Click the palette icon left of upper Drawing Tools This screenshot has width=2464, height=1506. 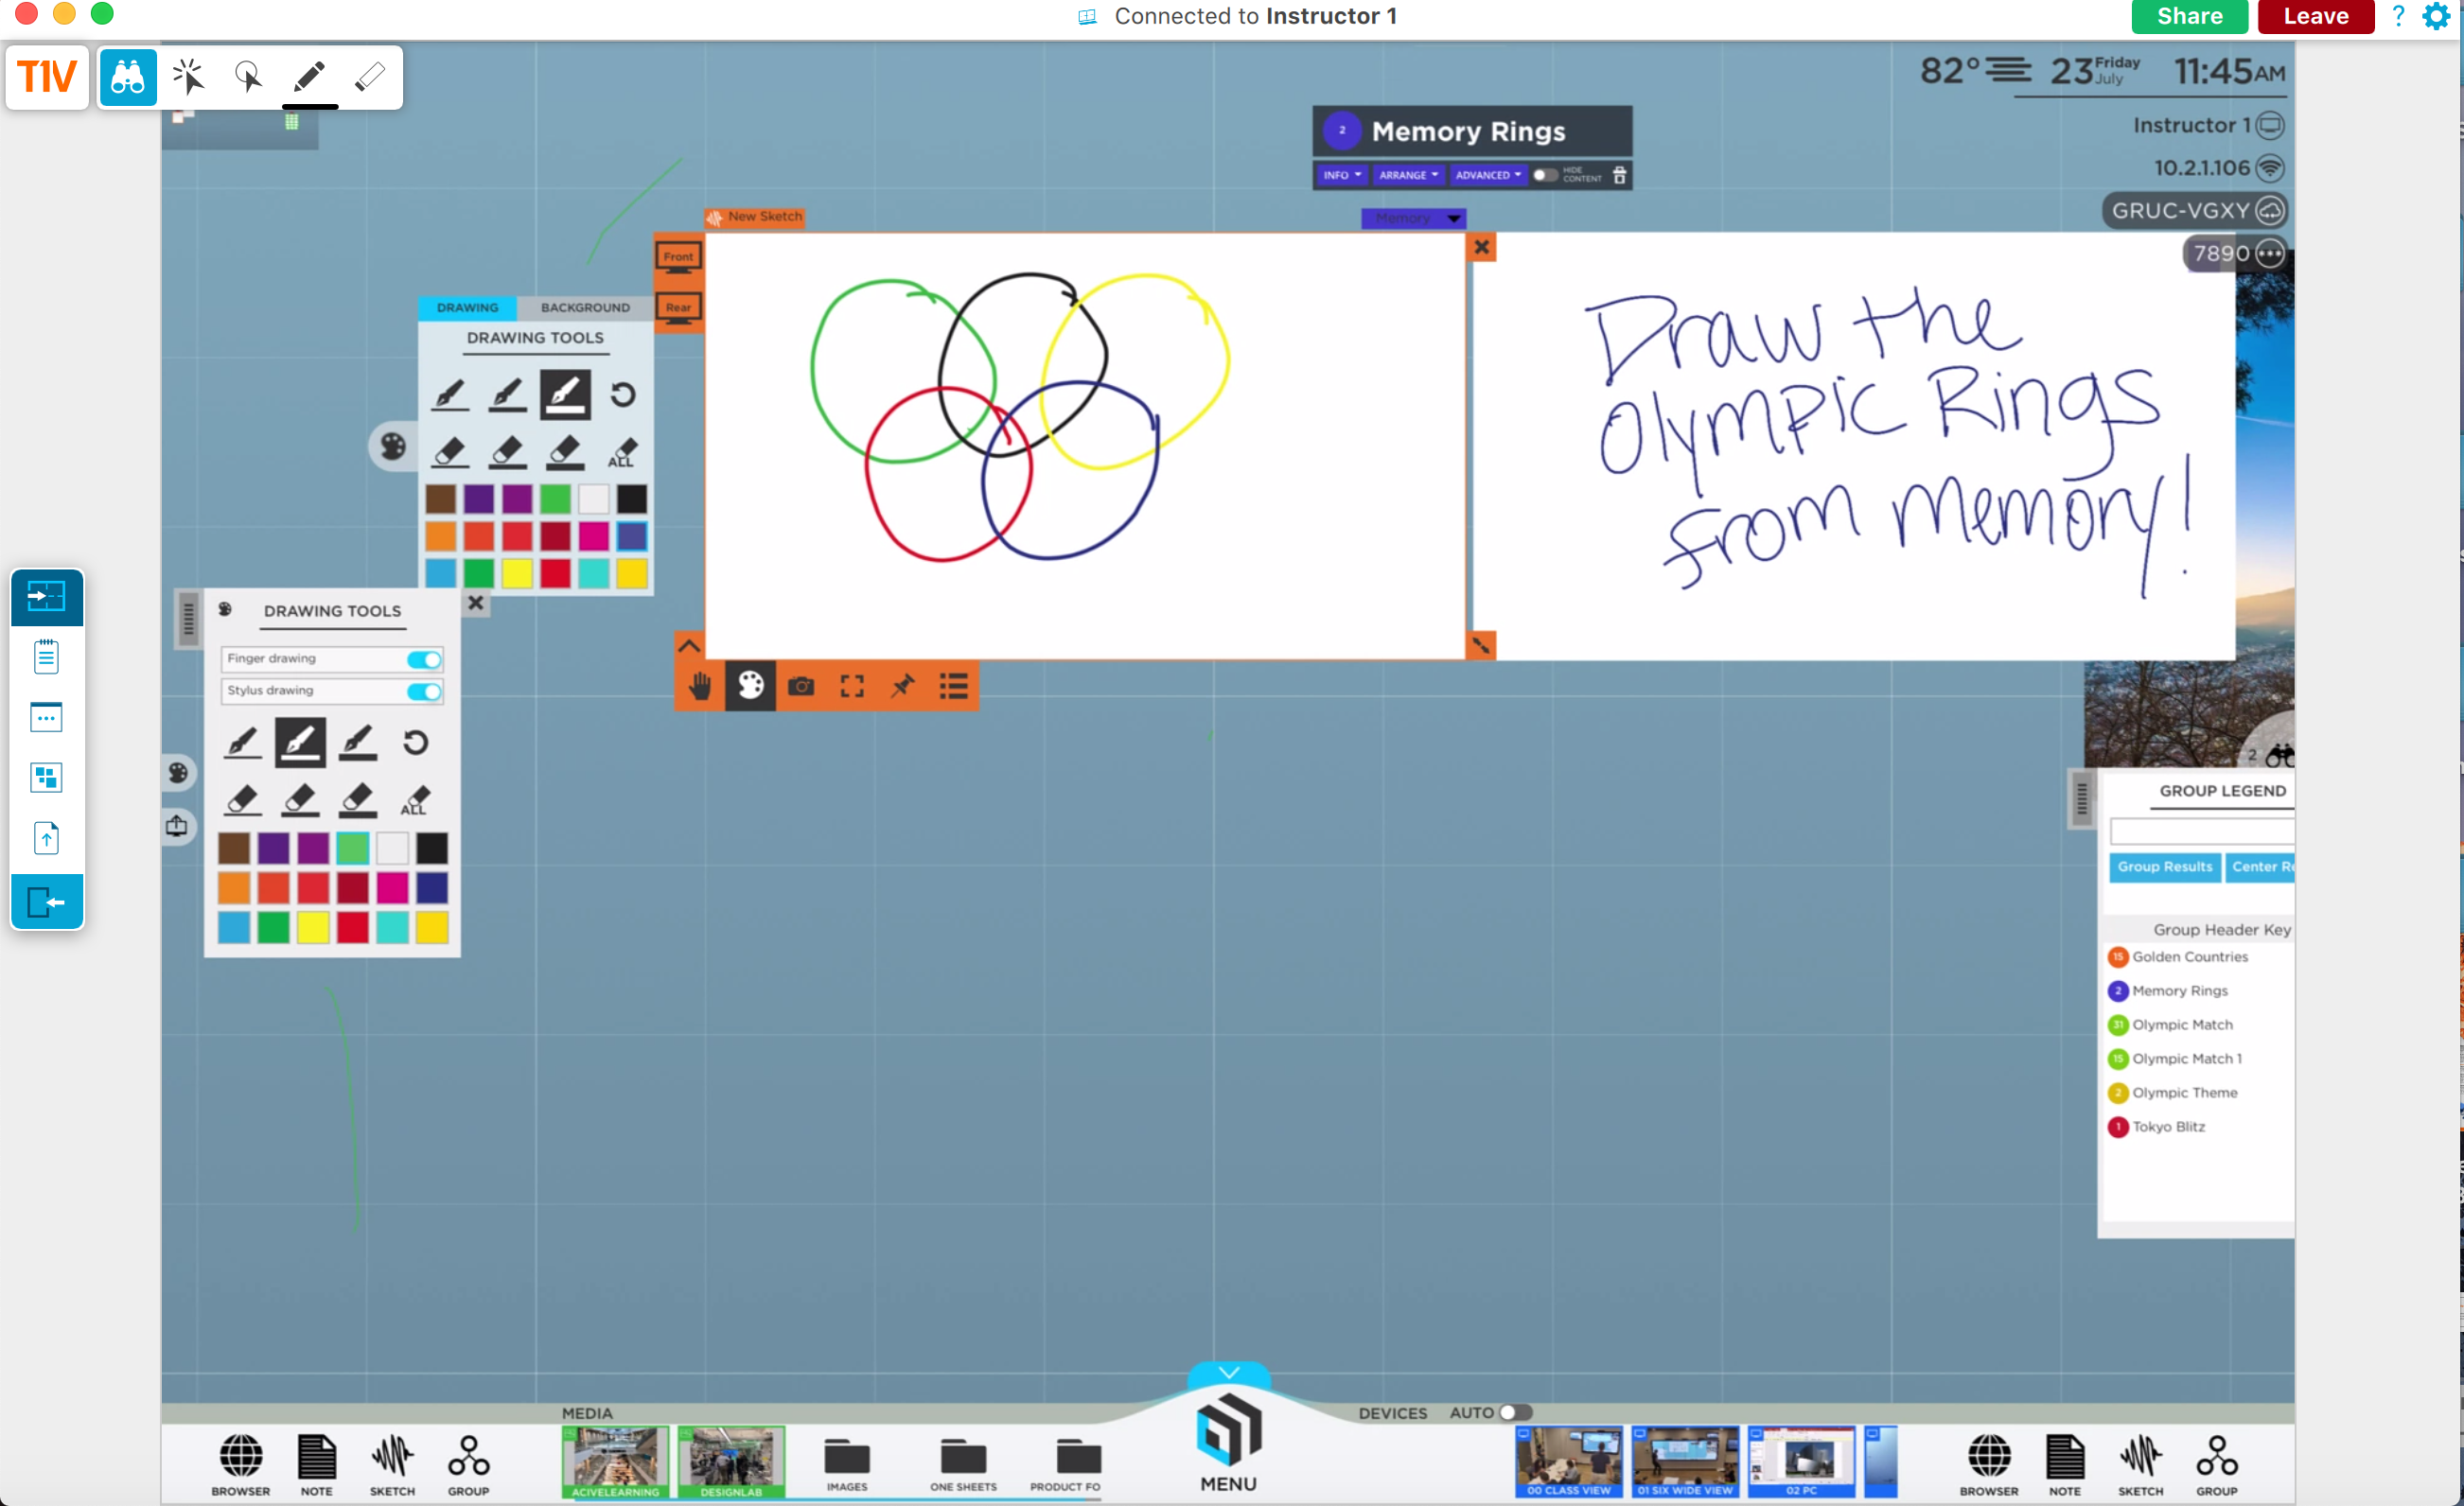(x=392, y=446)
